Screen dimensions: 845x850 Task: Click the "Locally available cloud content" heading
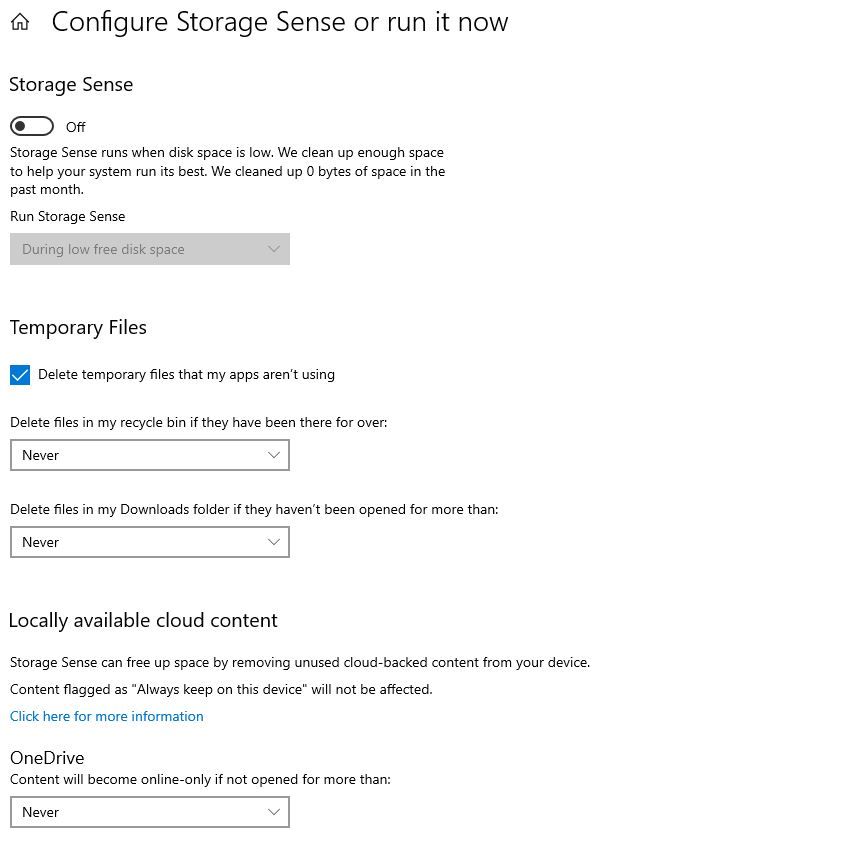pyautogui.click(x=143, y=620)
